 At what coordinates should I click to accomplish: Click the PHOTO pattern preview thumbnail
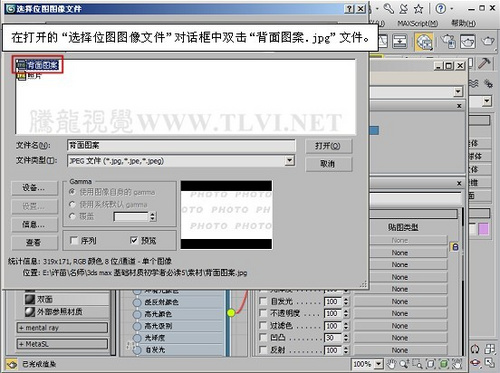[x=226, y=215]
